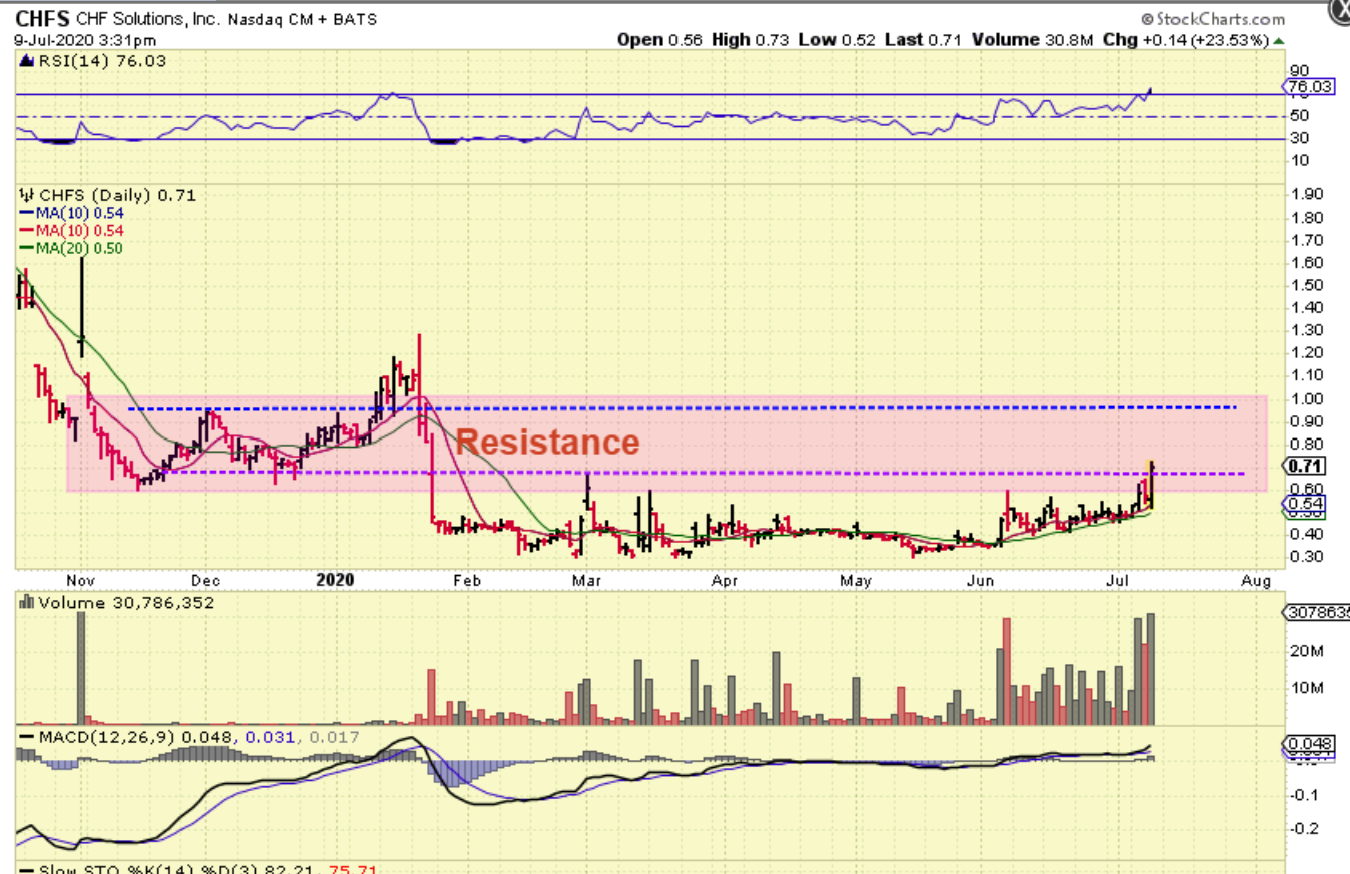The width and height of the screenshot is (1350, 874).
Task: Click the Open 0.56 quote value
Action: pos(660,40)
